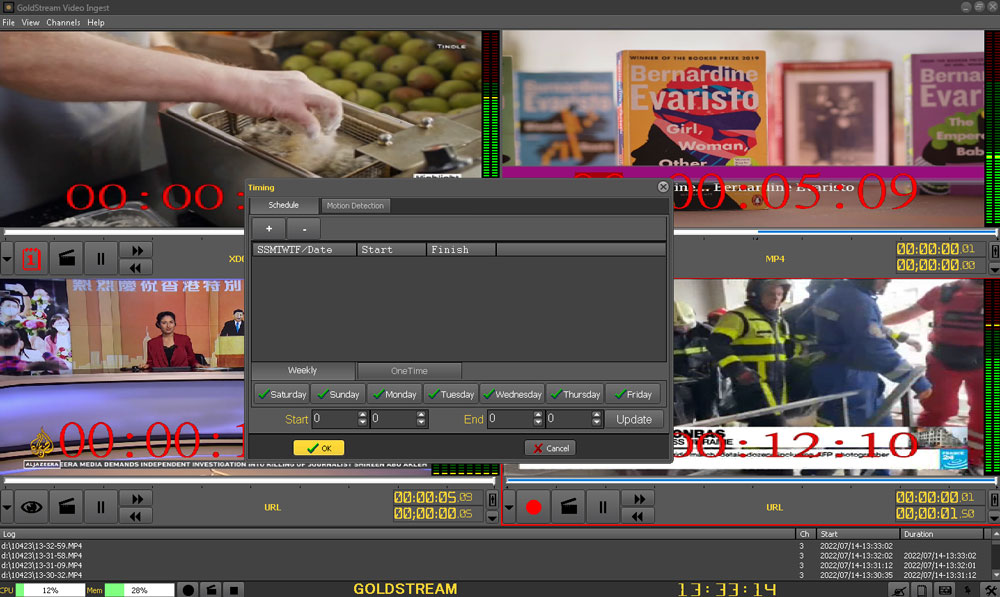The width and height of the screenshot is (1000, 597).
Task: Fast-forward the fruit video channel
Action: (x=136, y=251)
